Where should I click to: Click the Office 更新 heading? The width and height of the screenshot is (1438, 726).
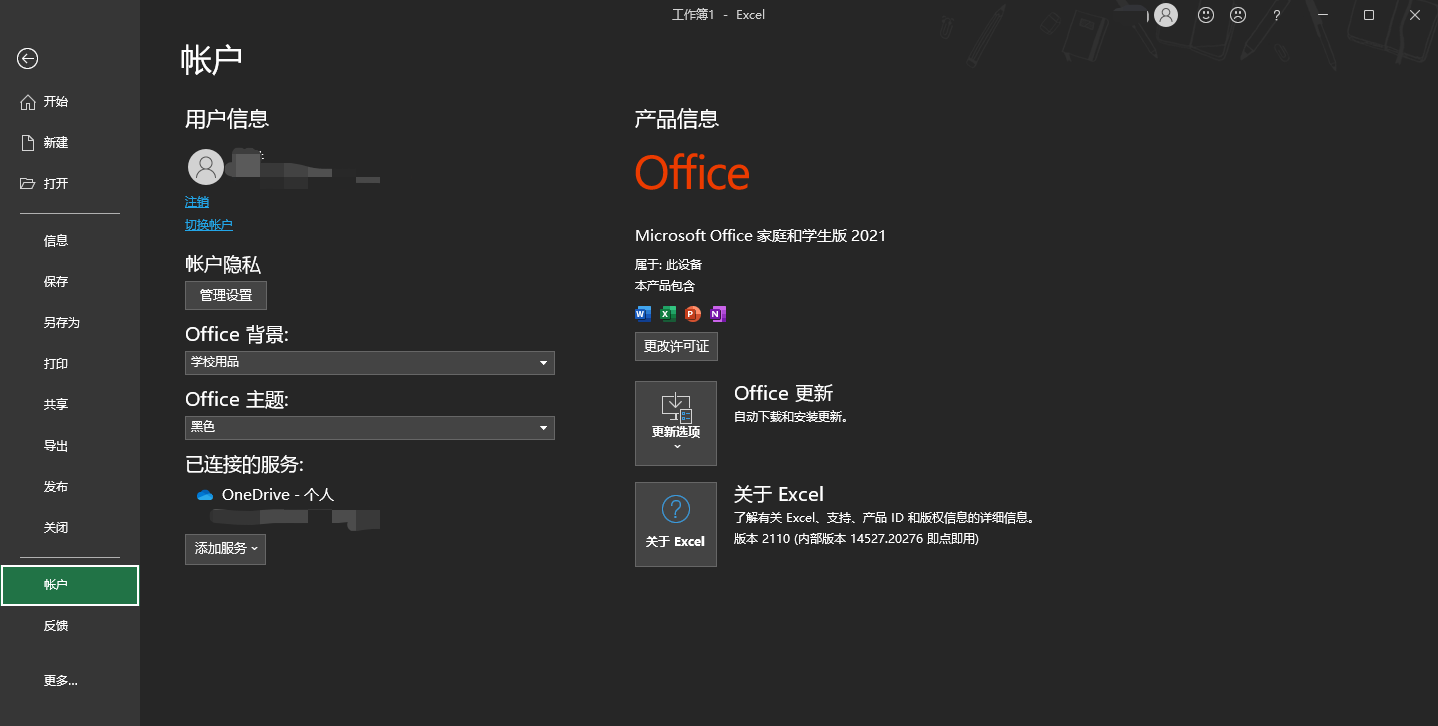click(x=784, y=393)
